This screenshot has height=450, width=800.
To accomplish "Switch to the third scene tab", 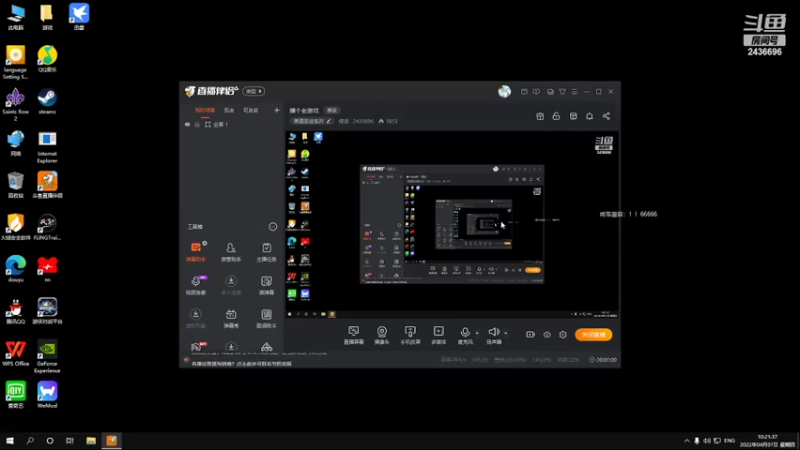I will (251, 110).
